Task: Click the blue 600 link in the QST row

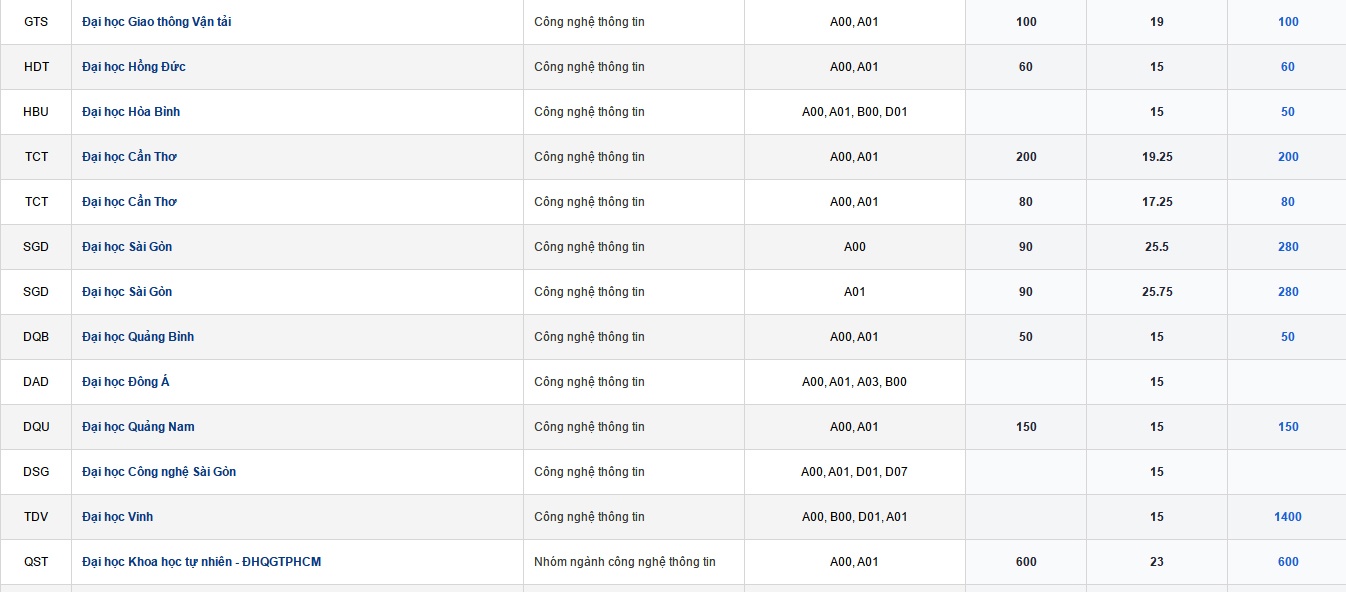Action: click(1288, 562)
